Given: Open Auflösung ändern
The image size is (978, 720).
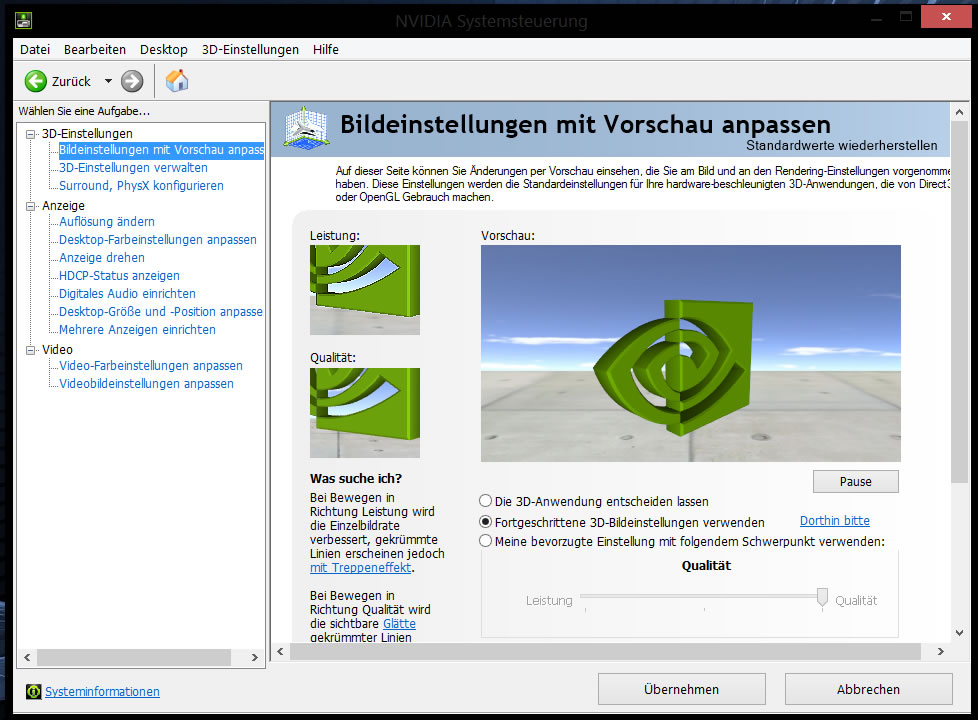Looking at the screenshot, I should click(x=107, y=222).
